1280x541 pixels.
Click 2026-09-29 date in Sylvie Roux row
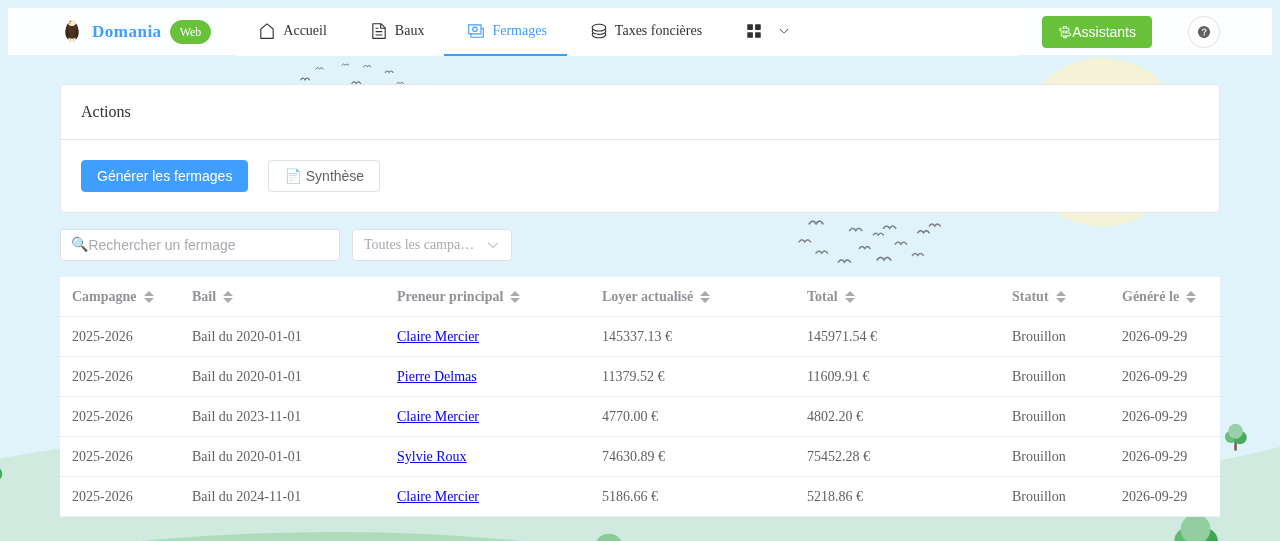coord(1154,457)
